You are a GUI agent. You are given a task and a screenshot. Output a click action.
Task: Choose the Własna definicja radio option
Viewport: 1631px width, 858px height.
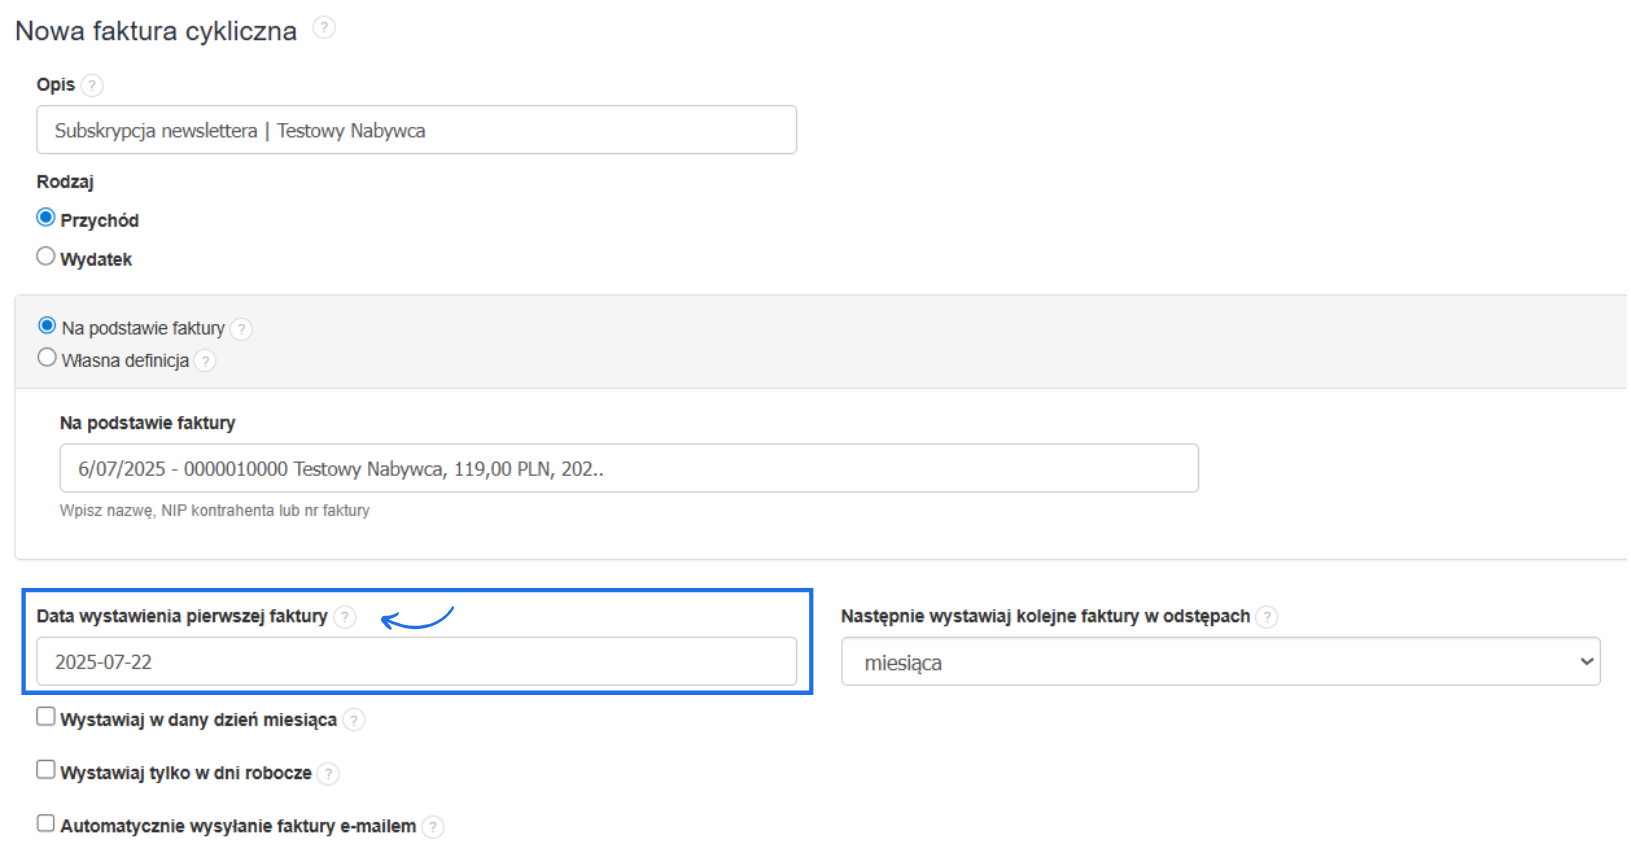click(47, 358)
